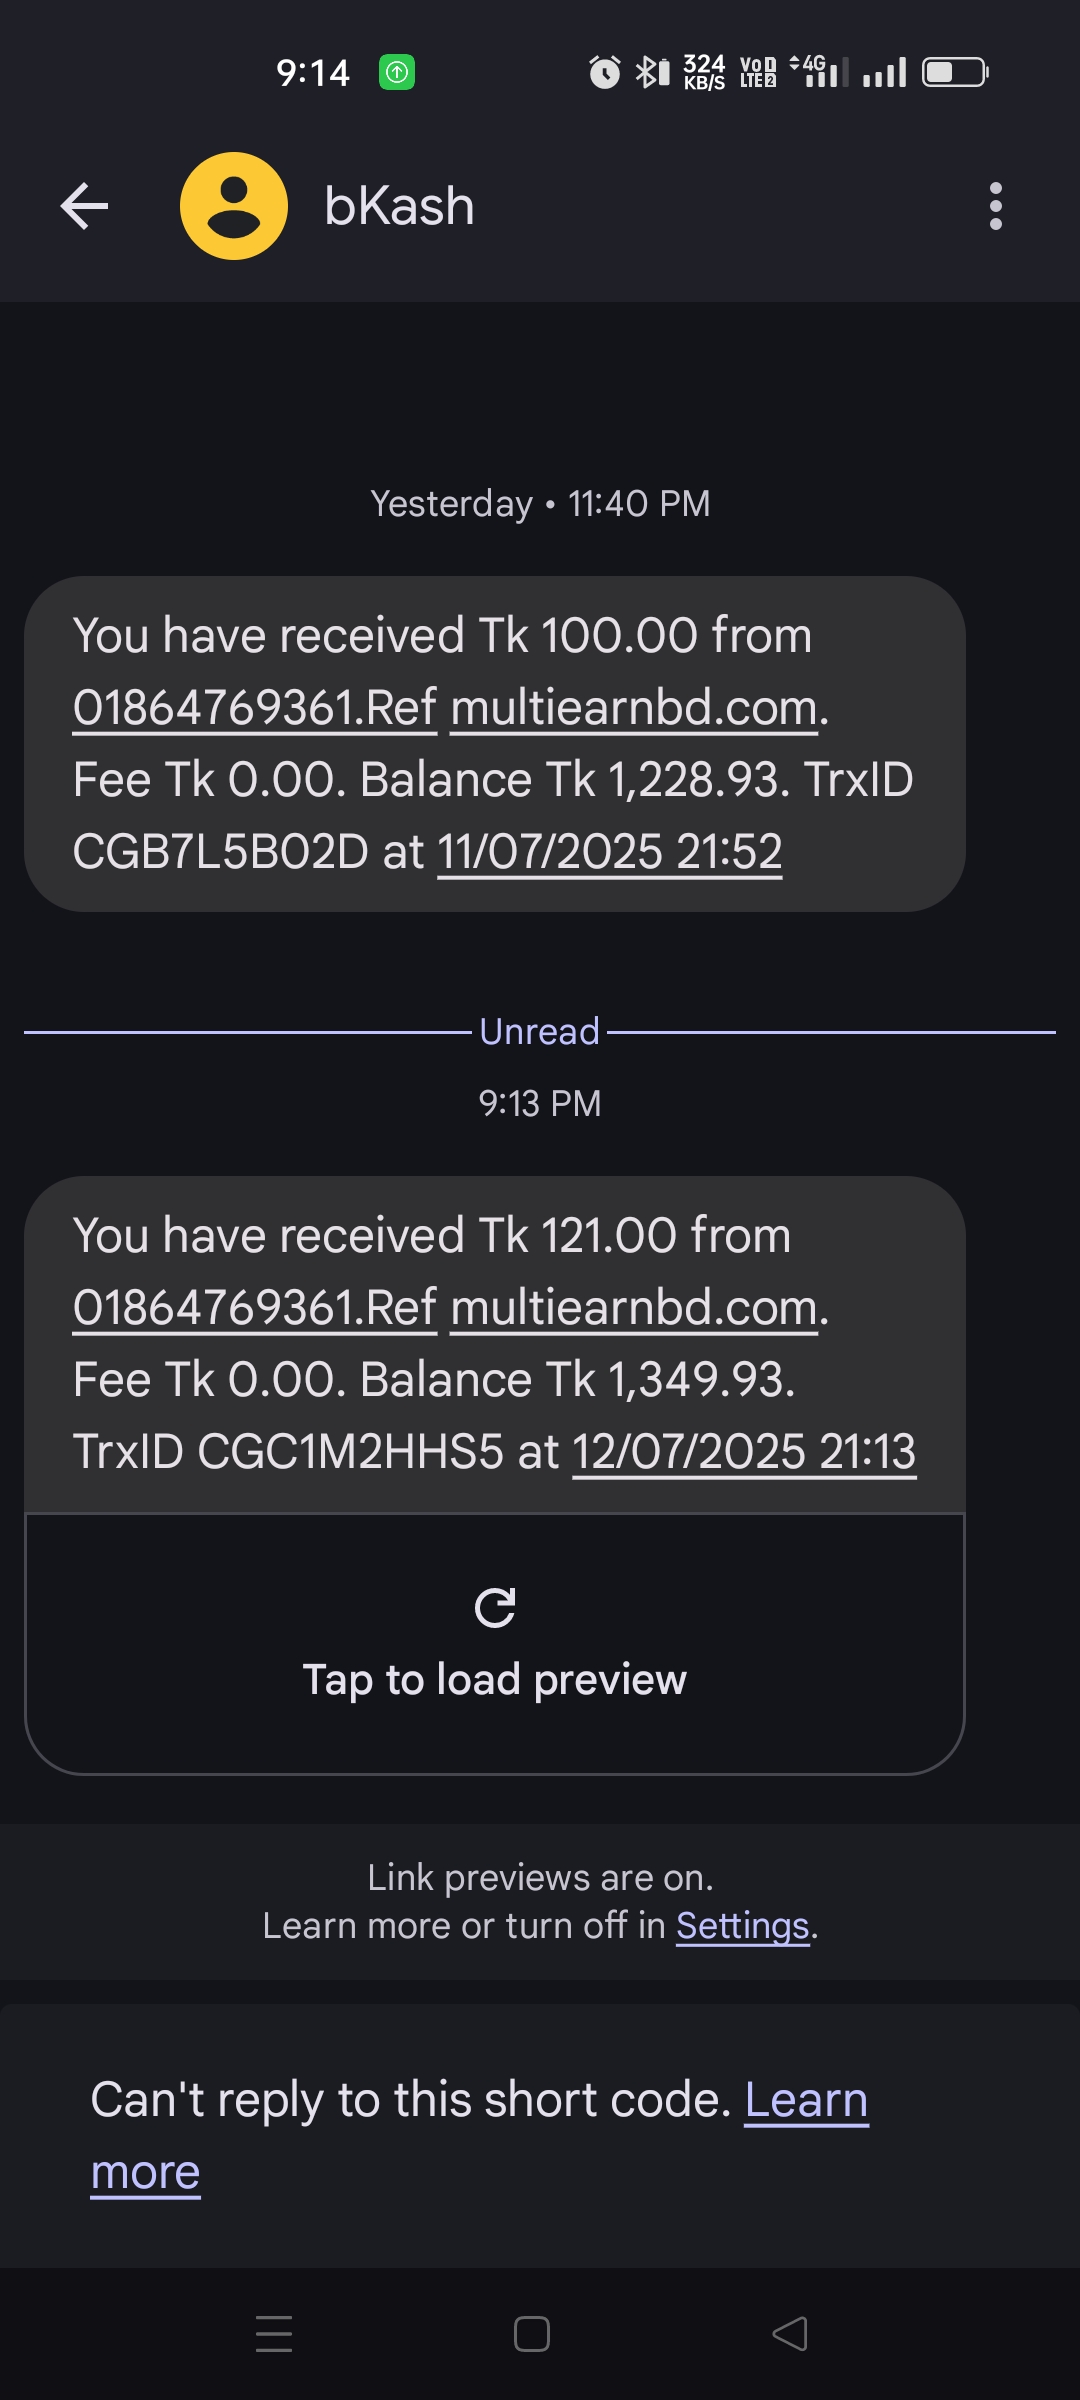Tap multiearnbd.com link in Tk 100.00 message
Viewport: 1080px width, 2400px height.
(x=634, y=708)
